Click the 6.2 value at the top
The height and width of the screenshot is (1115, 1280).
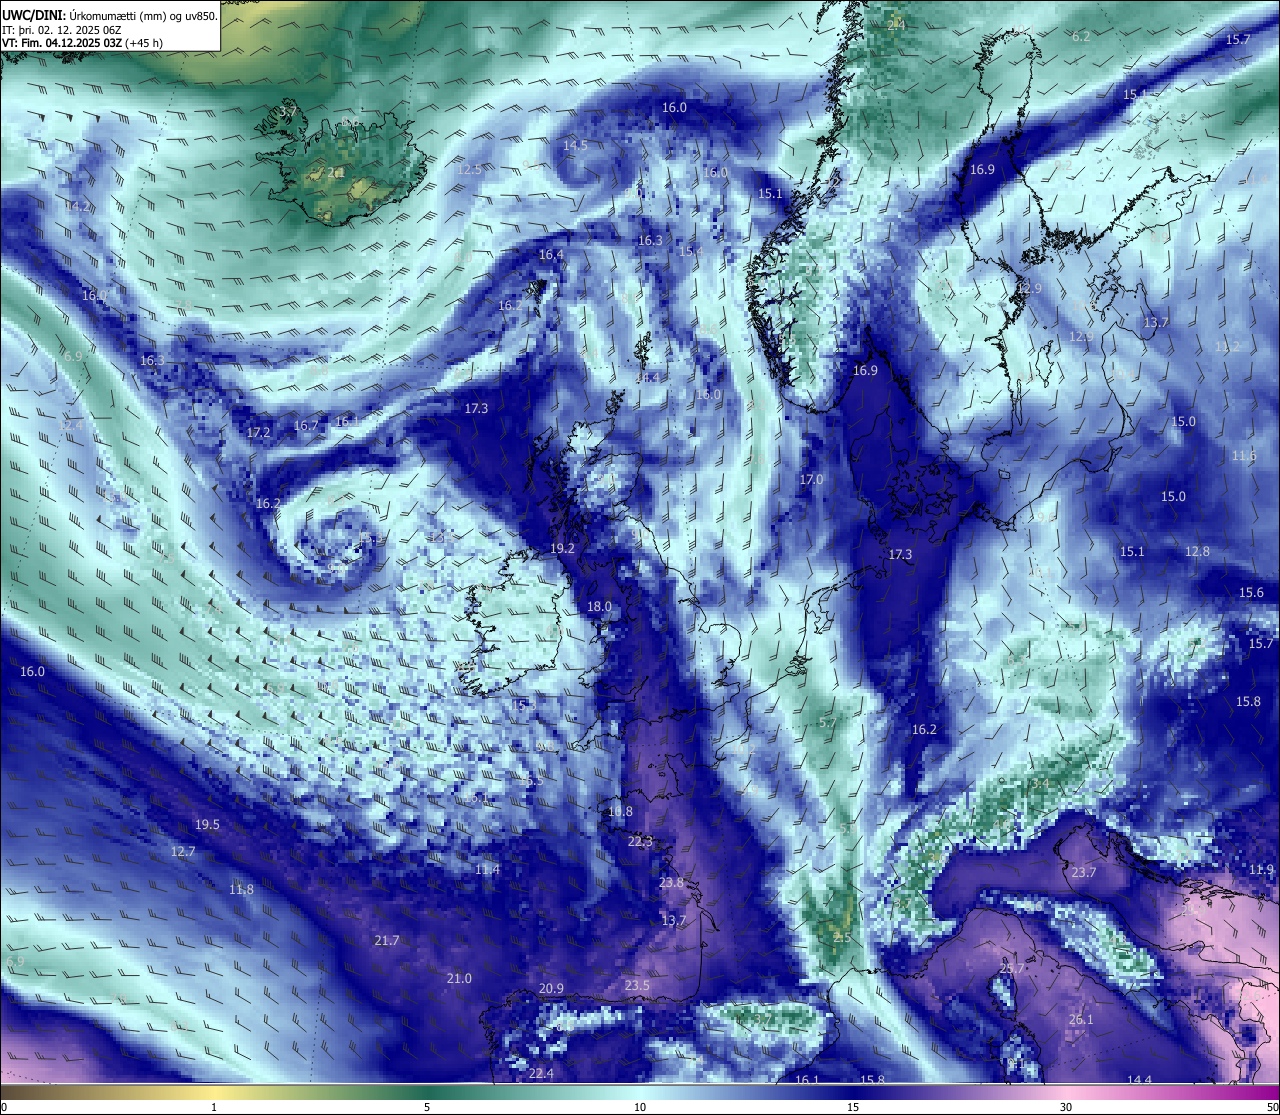point(1081,37)
